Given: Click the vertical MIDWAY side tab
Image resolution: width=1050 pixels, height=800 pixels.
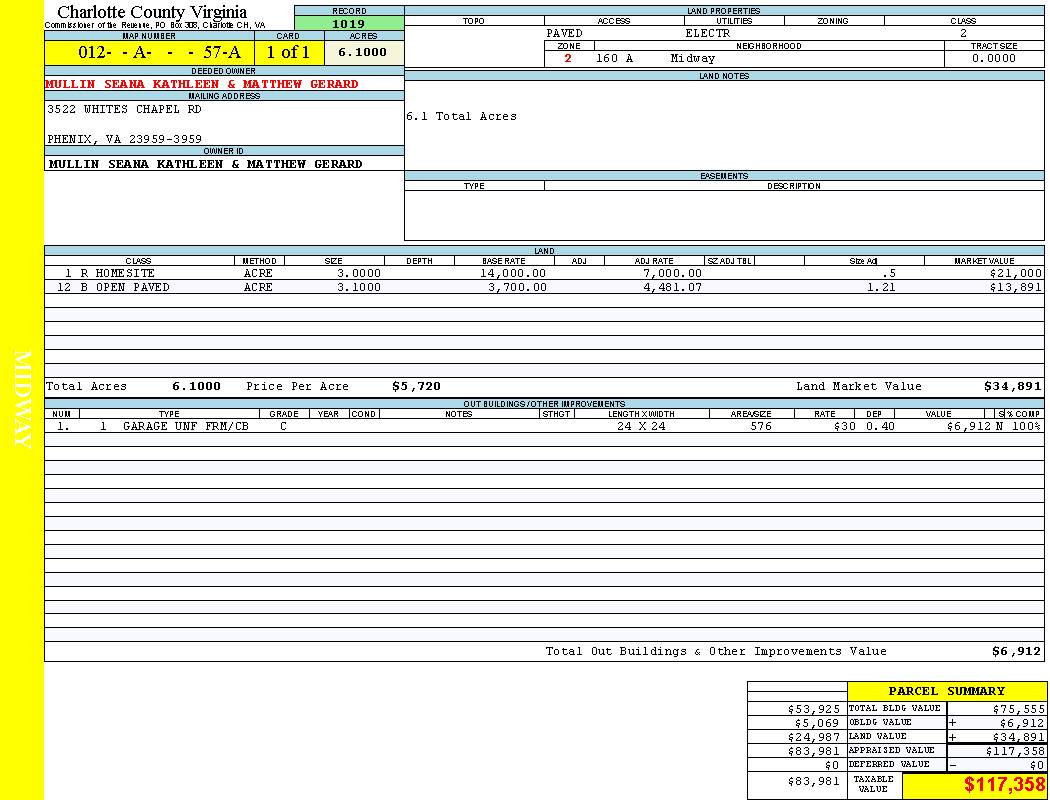Looking at the screenshot, I should (24, 400).
